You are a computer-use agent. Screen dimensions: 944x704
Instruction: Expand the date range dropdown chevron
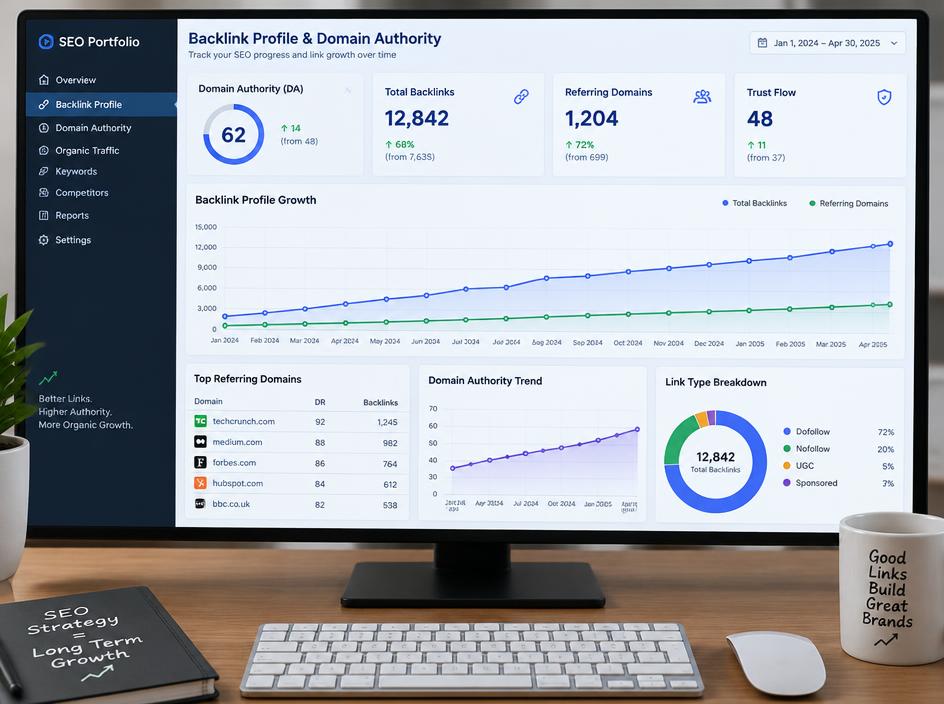pos(894,43)
